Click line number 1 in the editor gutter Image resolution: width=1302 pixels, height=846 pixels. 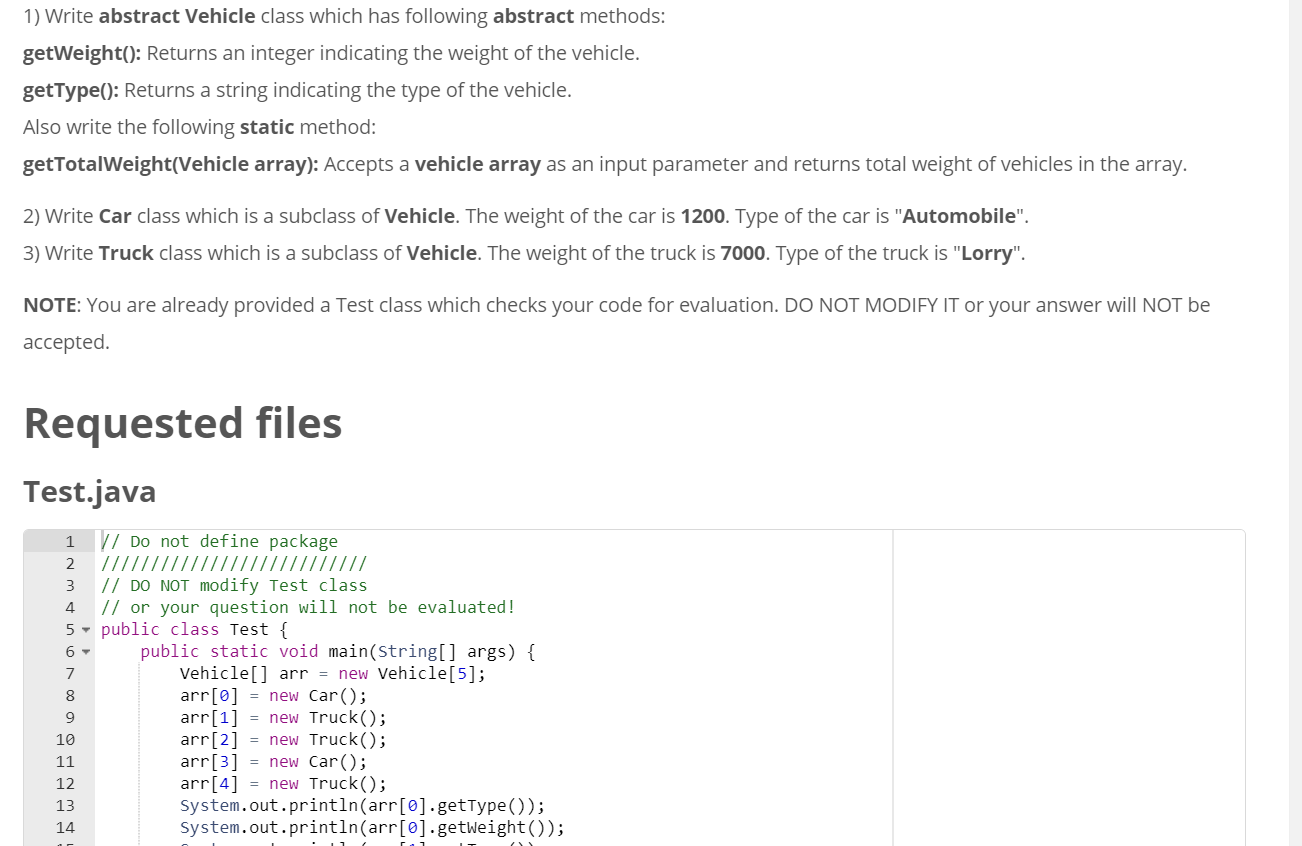click(x=69, y=541)
